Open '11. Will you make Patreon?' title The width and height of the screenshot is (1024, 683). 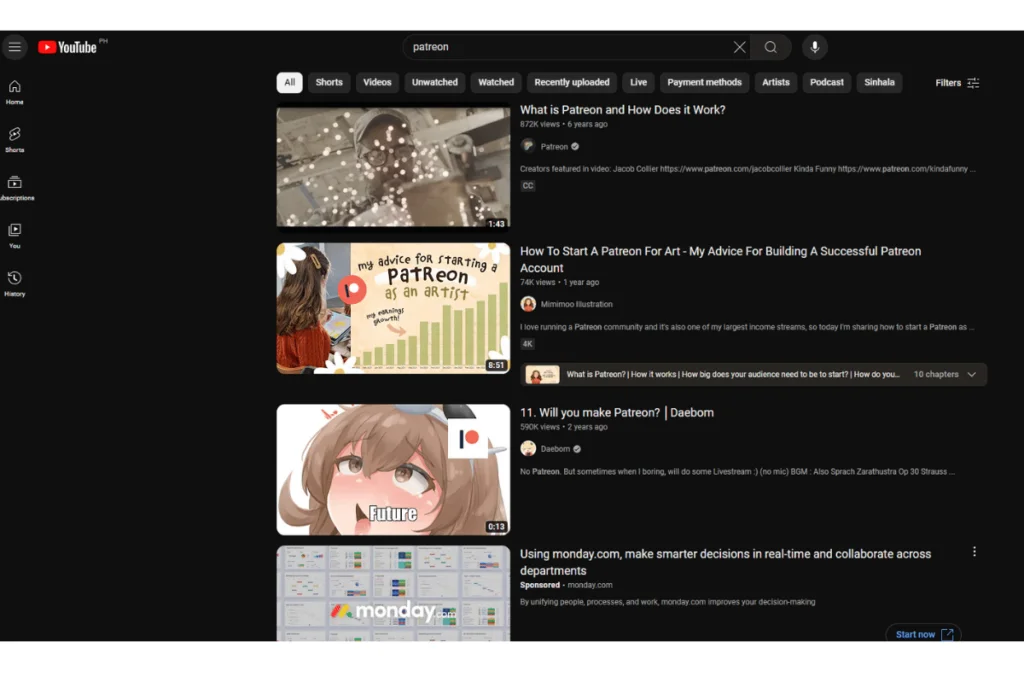click(x=616, y=413)
